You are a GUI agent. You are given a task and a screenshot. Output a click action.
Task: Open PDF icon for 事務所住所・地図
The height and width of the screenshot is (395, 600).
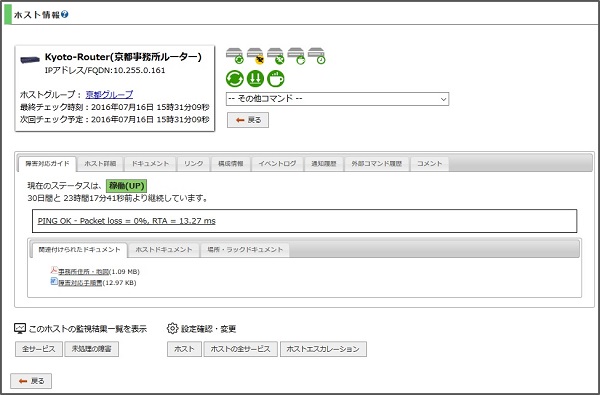54,270
